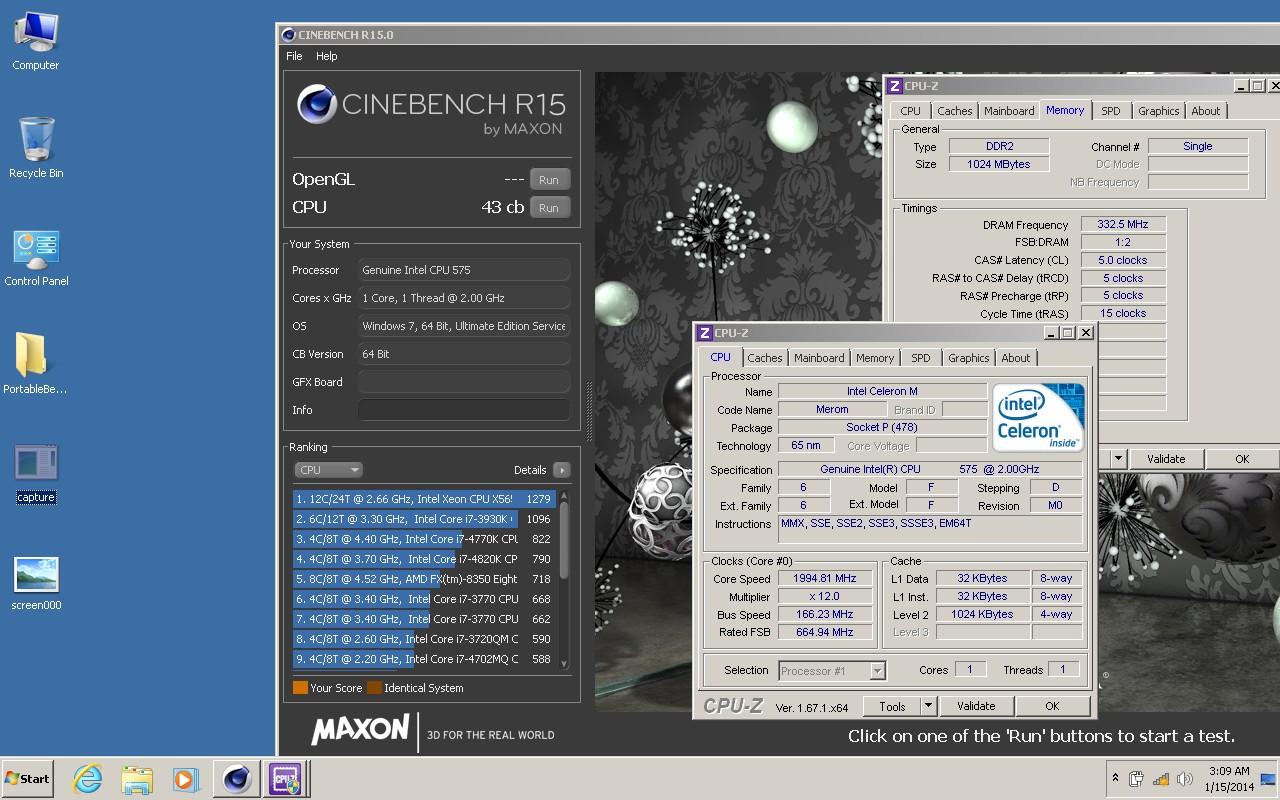
Task: Open Memory tab in front CPU-Z window
Action: click(x=875, y=358)
